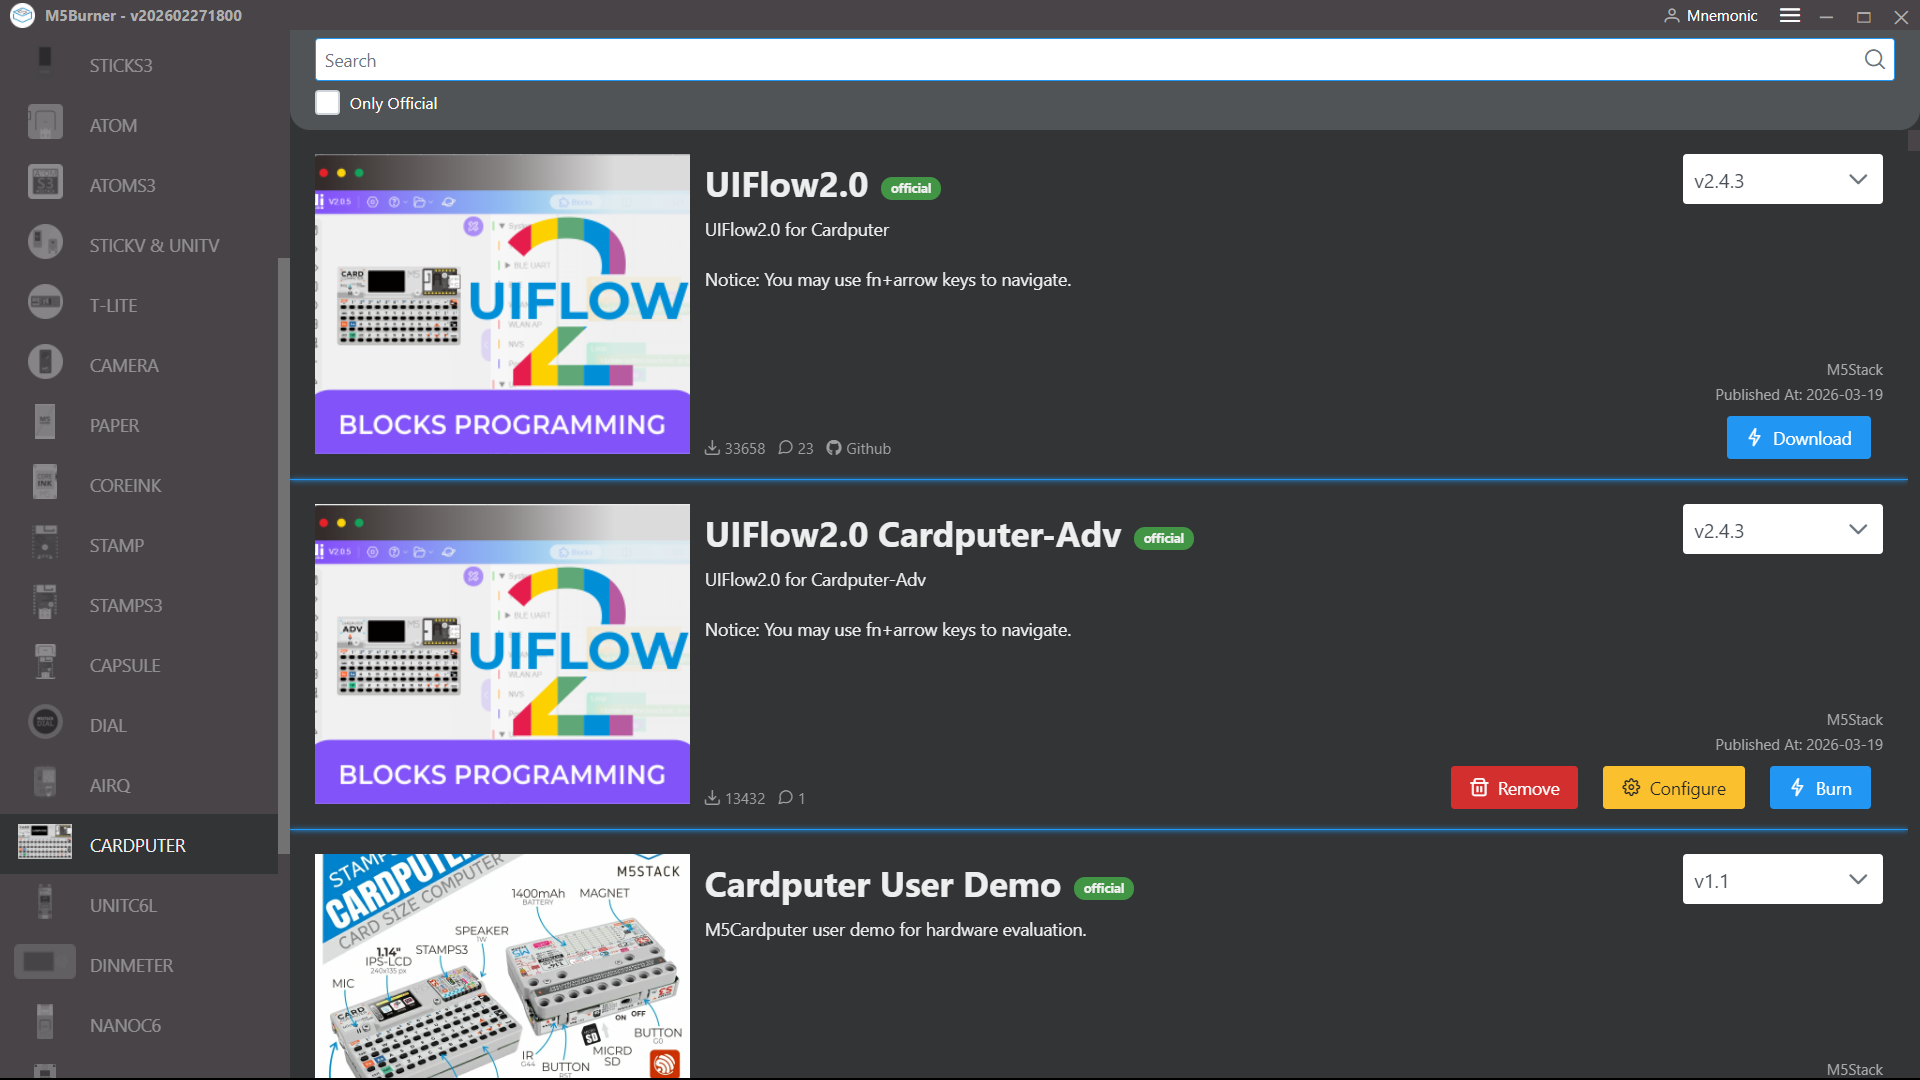Configure the UIFlow2.0 Cardputer-Adv firmware
The height and width of the screenshot is (1080, 1920).
(1673, 788)
